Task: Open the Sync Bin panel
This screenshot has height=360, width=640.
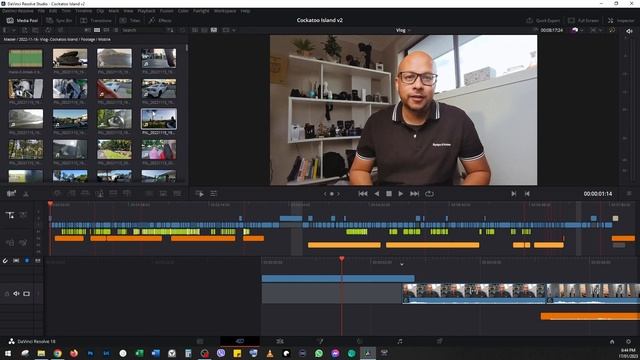Action: [60, 20]
